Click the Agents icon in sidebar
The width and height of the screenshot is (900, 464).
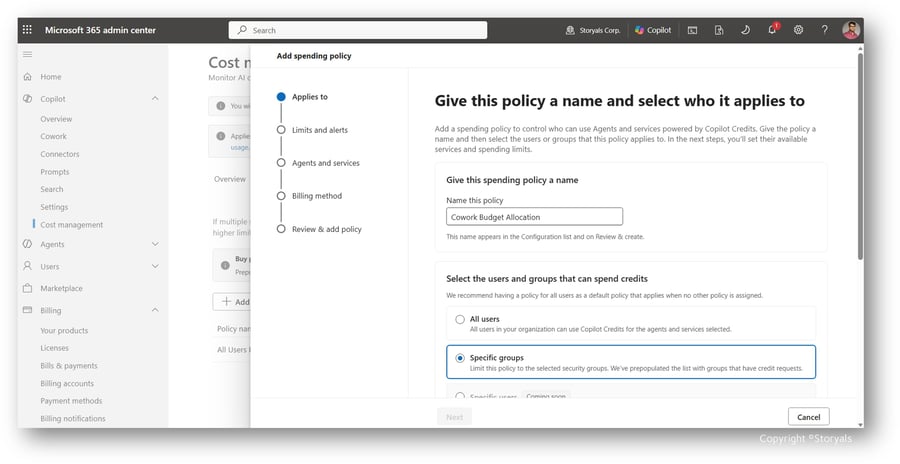(27, 244)
